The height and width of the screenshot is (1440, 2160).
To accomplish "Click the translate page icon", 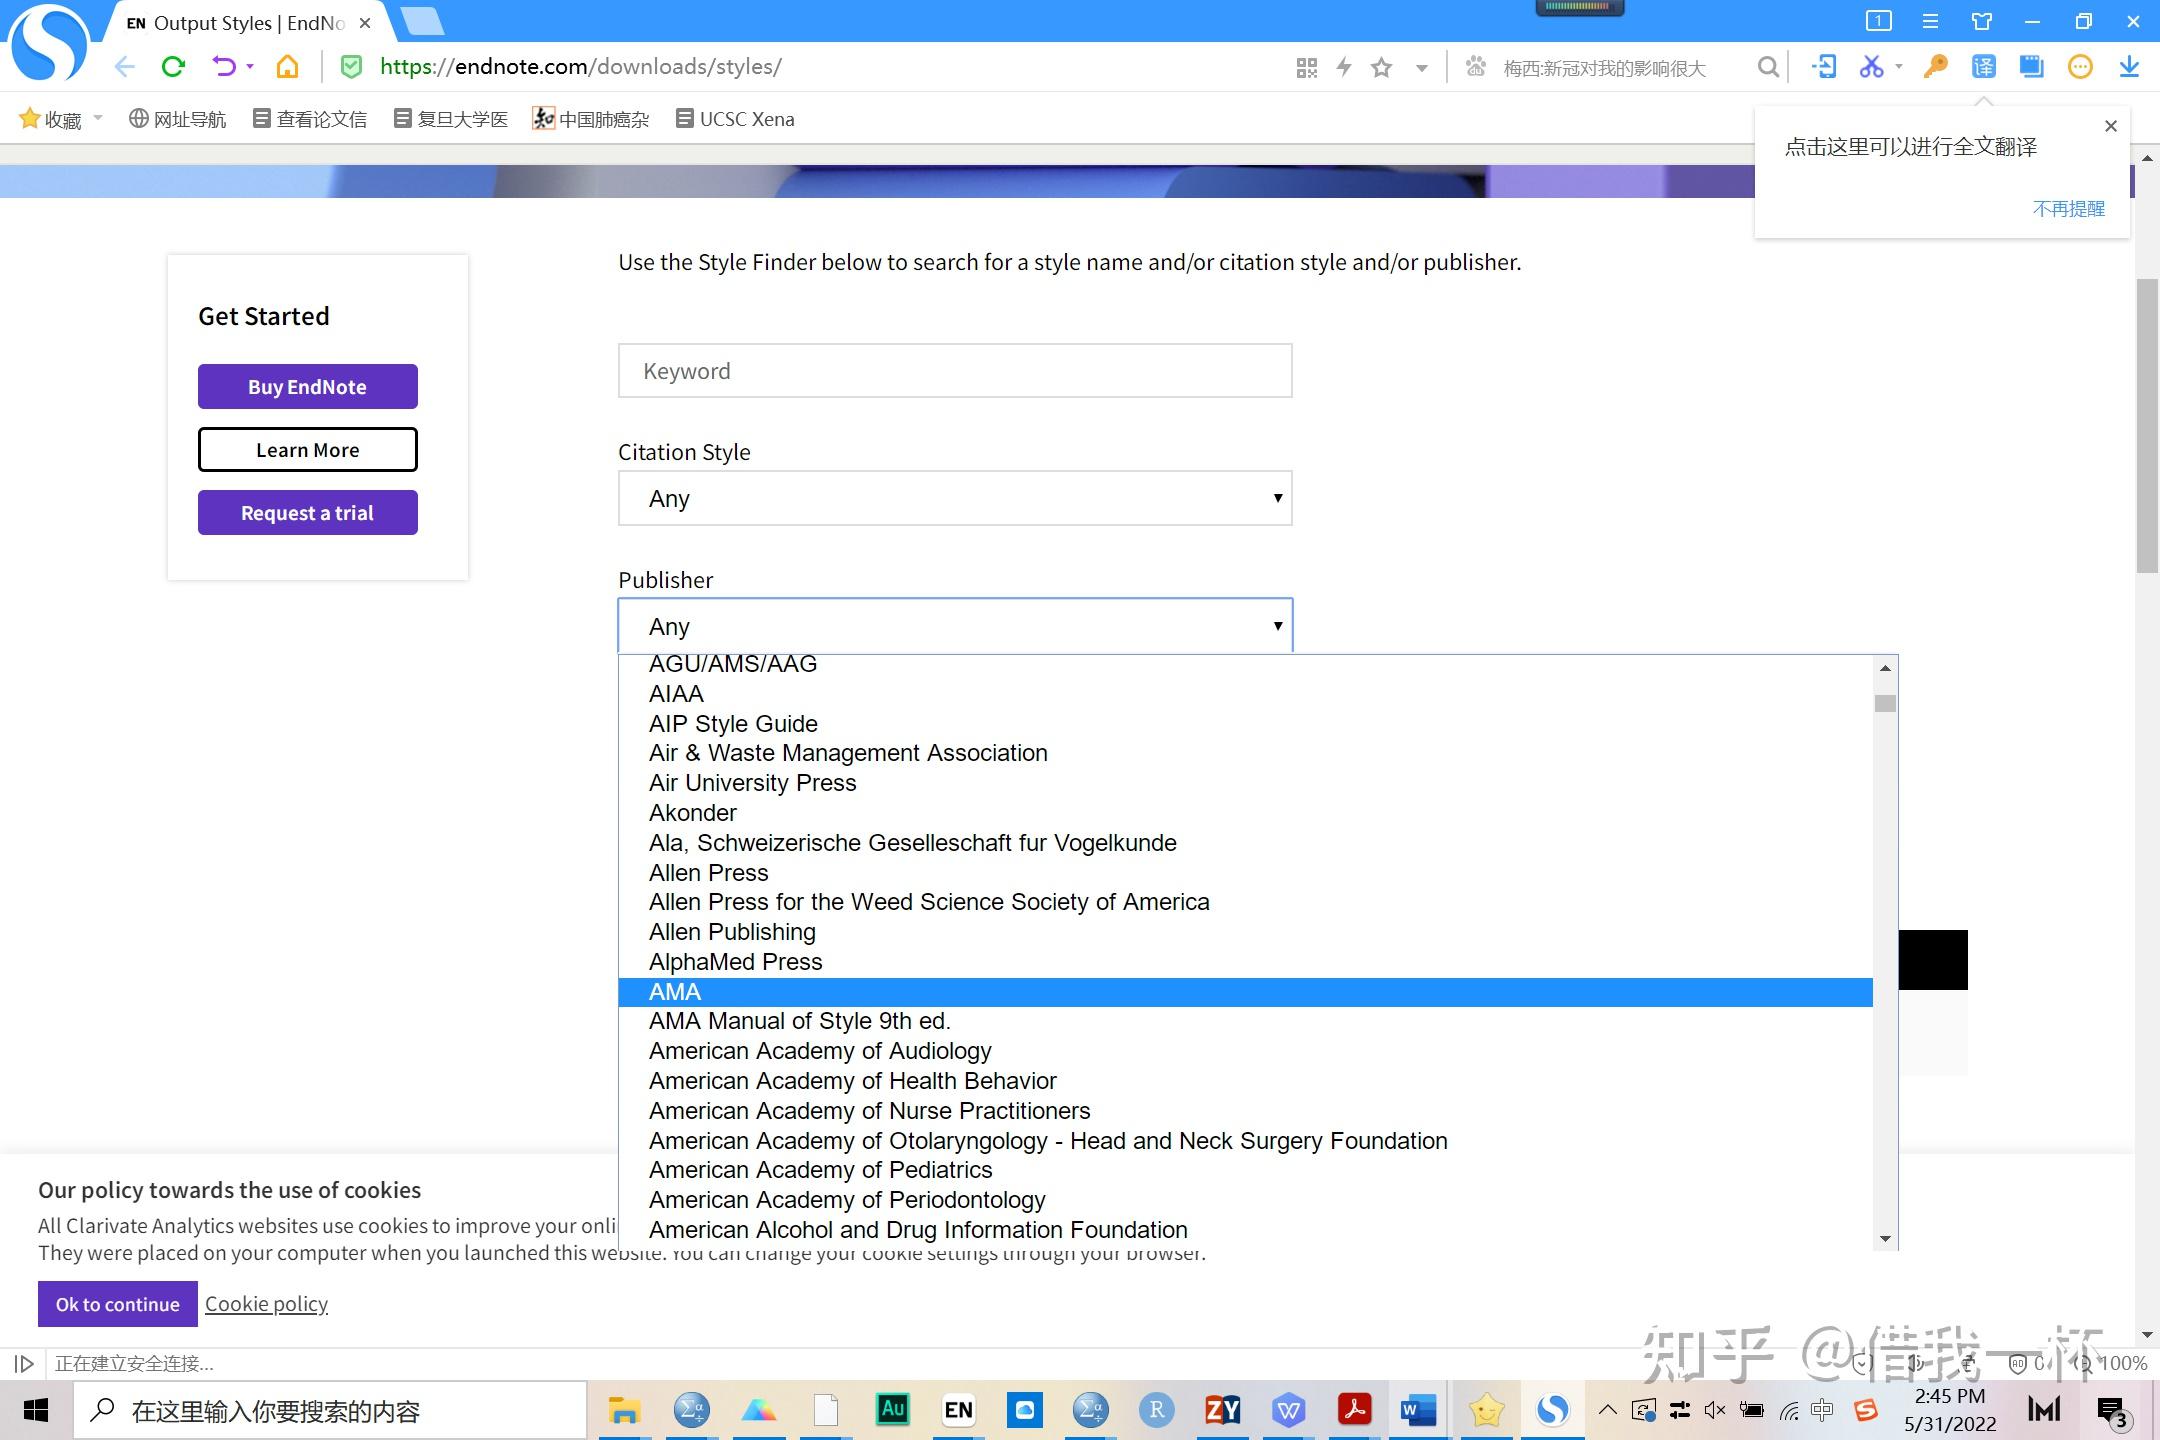I will [1984, 67].
